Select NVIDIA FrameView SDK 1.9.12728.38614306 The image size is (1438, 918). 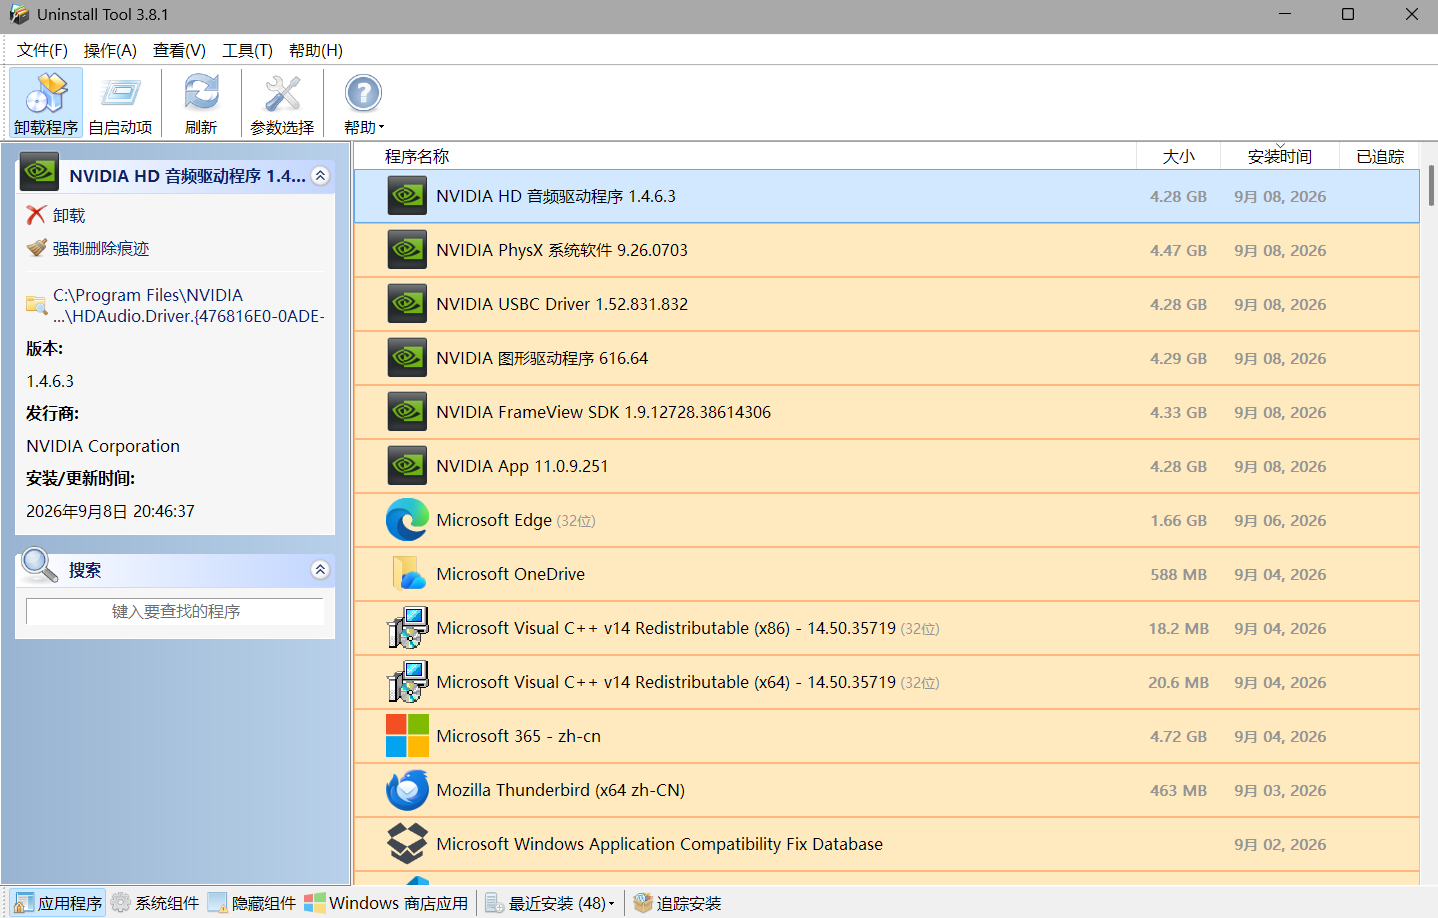coord(604,412)
